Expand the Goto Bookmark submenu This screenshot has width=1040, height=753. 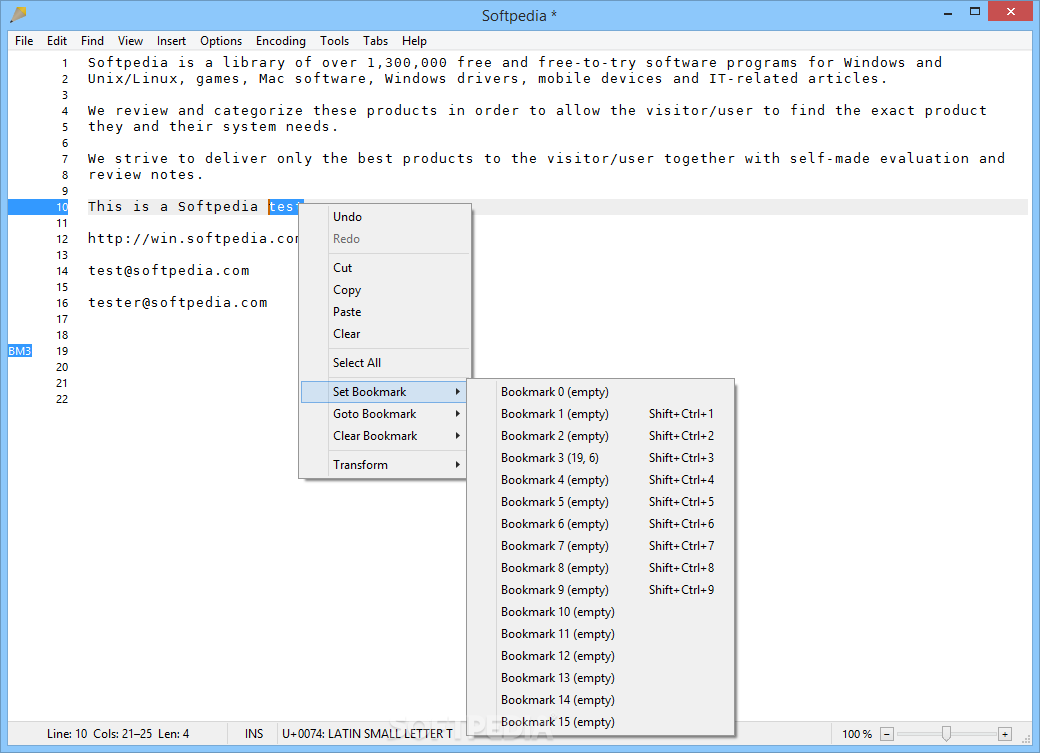[x=385, y=414]
